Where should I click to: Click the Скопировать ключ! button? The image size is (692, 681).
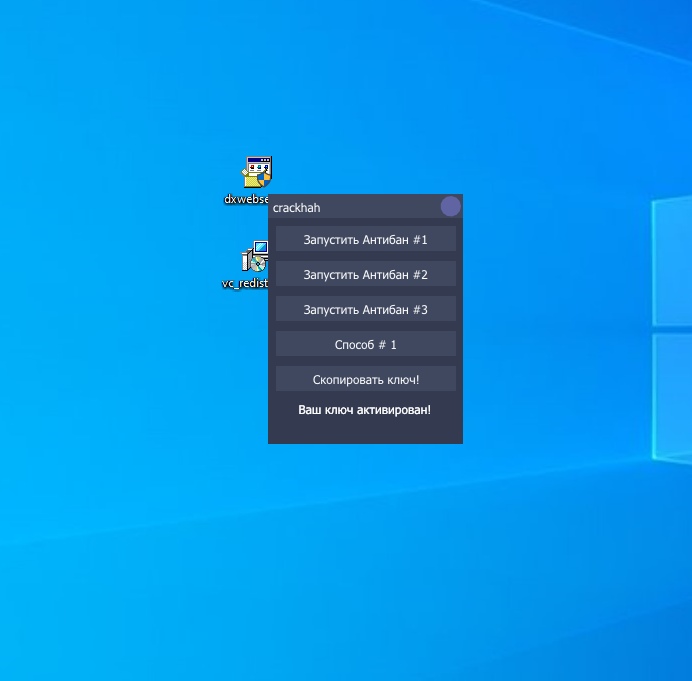[x=365, y=379]
